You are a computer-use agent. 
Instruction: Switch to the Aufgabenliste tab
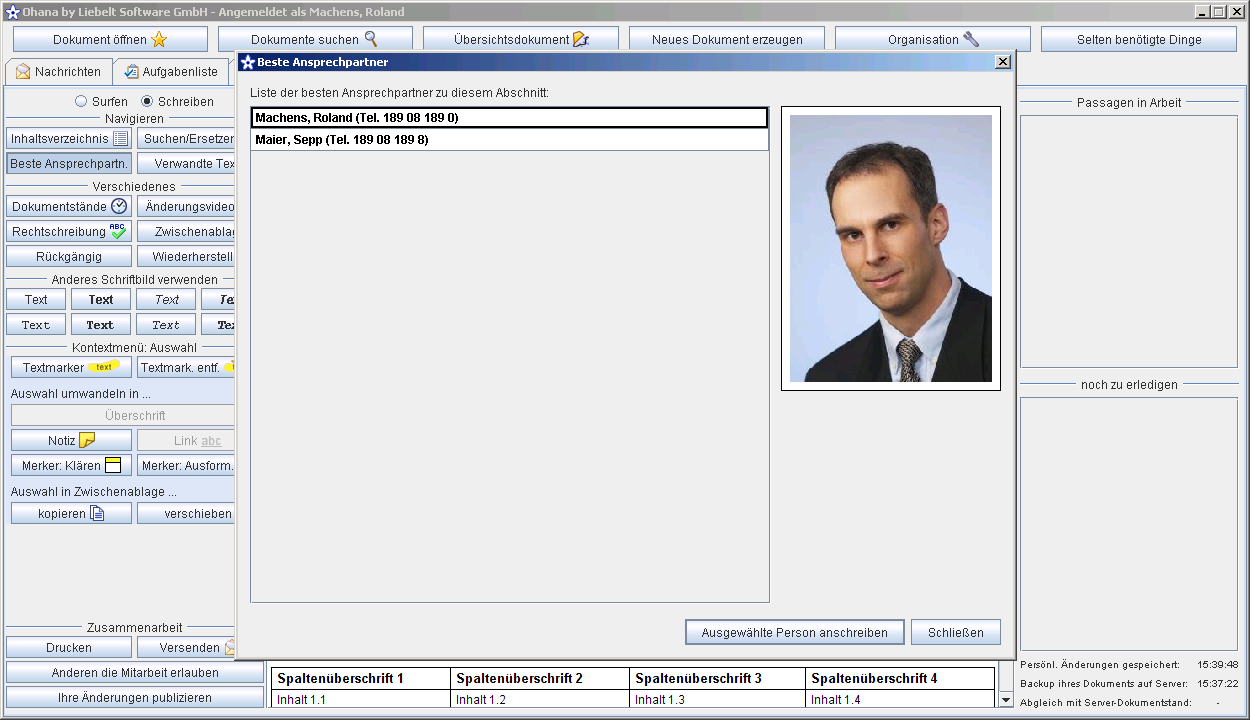point(170,72)
